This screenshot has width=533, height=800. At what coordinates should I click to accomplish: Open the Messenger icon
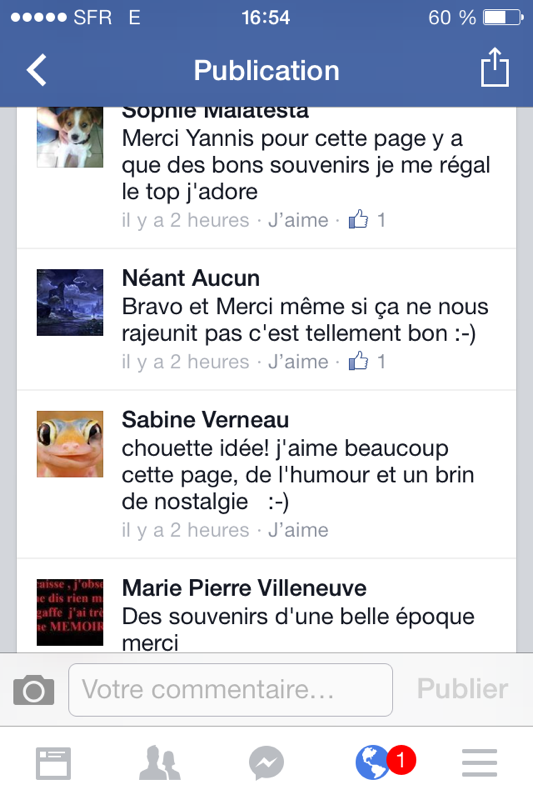coord(266,763)
